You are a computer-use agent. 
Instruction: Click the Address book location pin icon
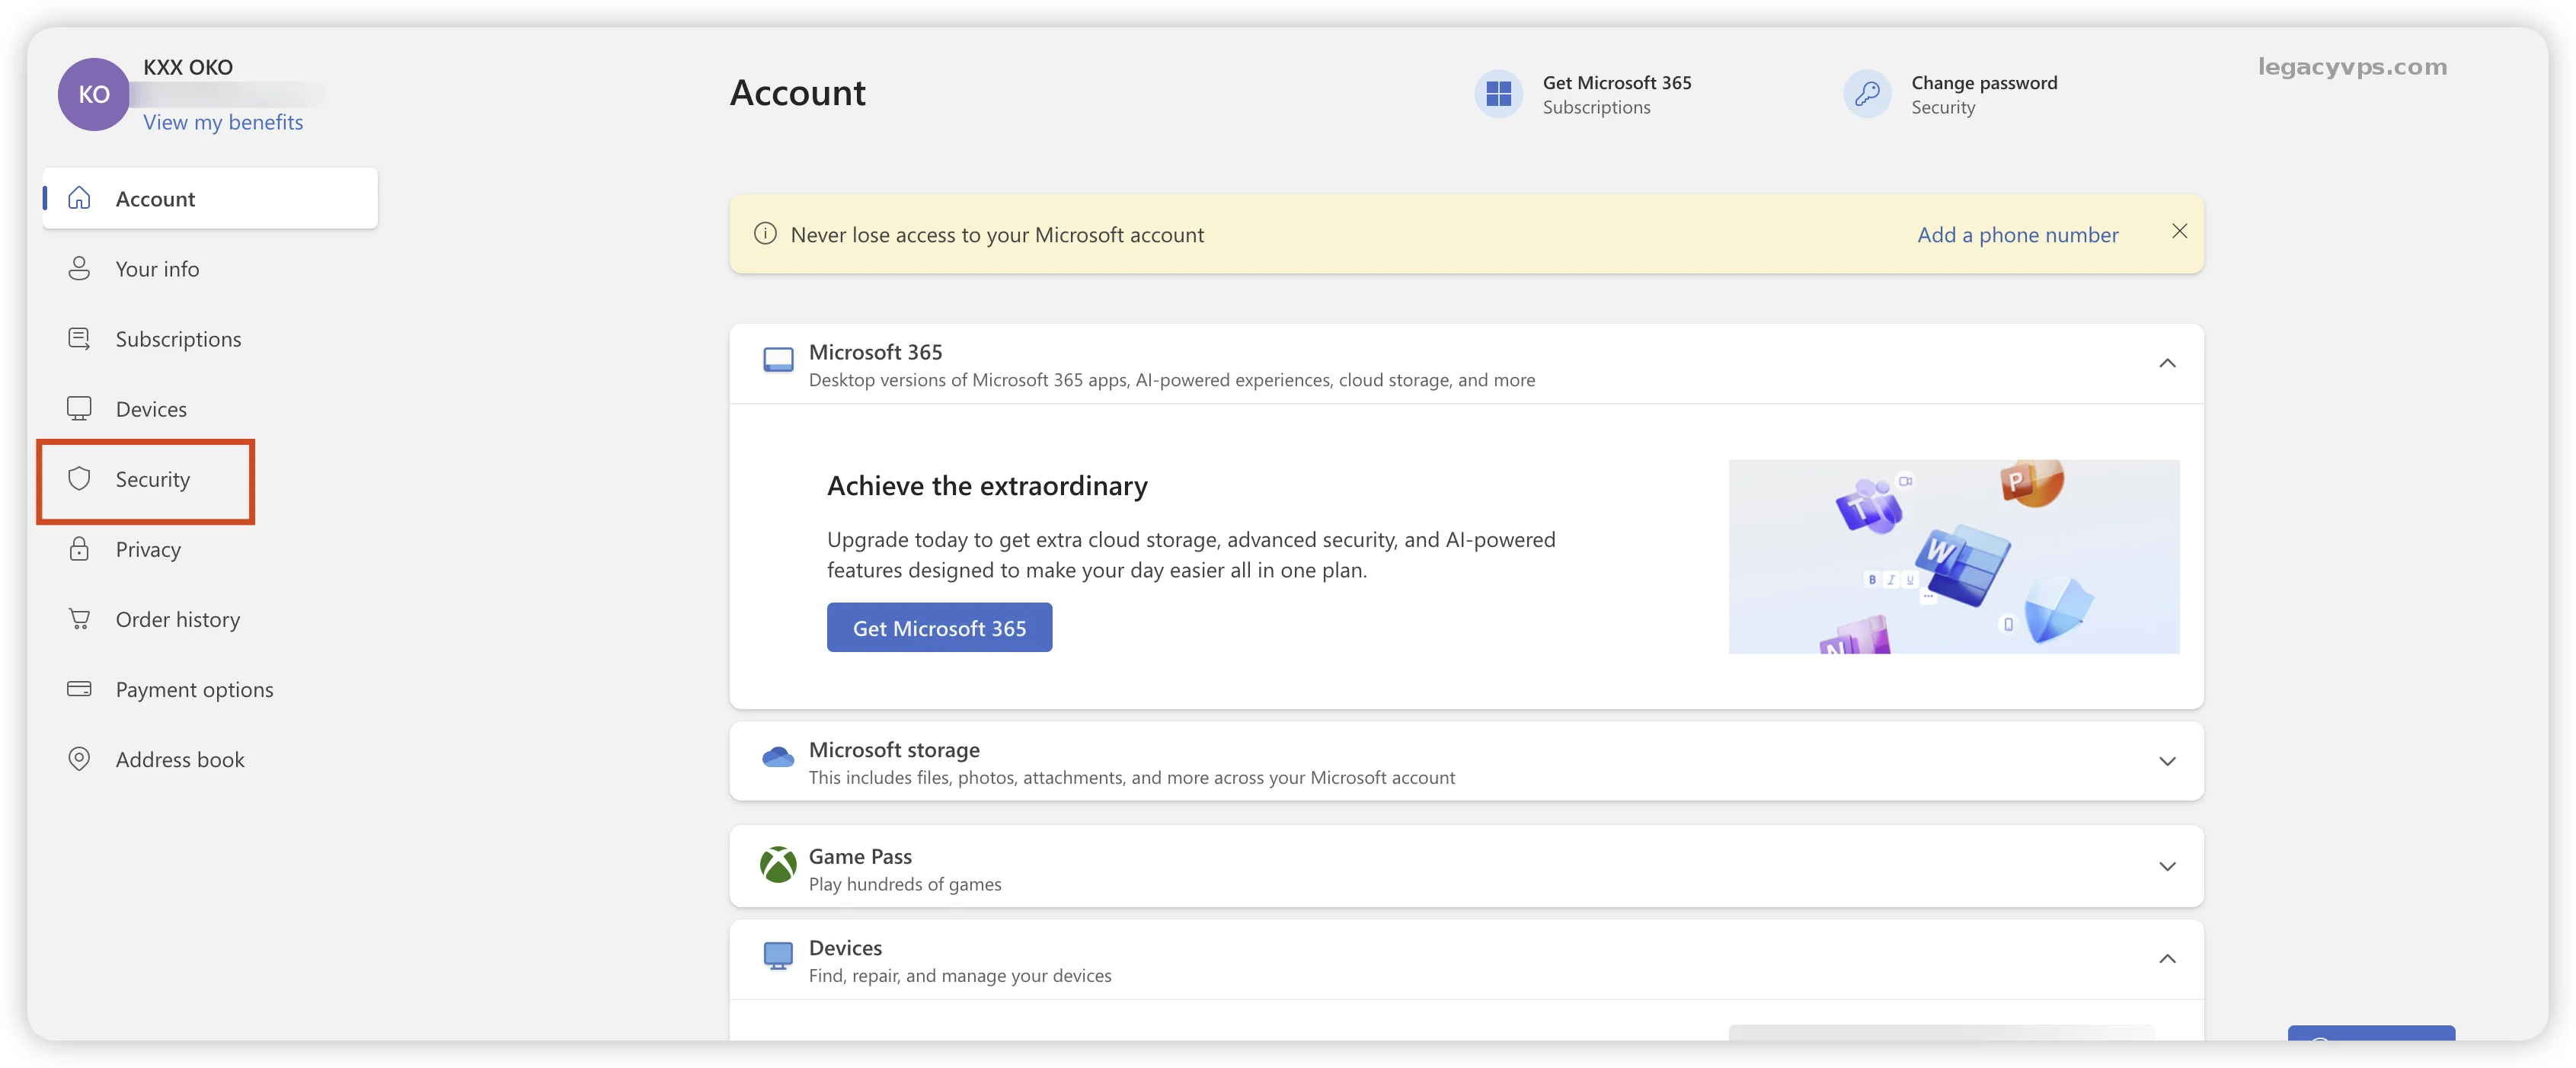pyautogui.click(x=79, y=759)
